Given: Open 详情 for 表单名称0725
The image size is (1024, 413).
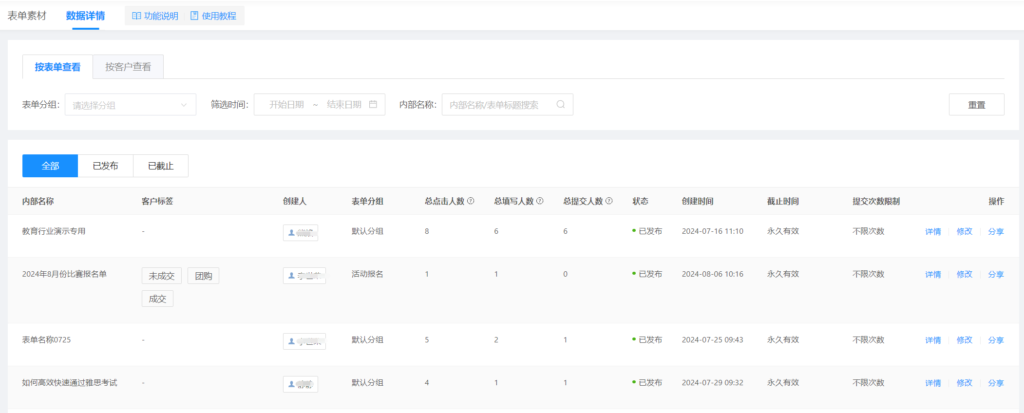Looking at the screenshot, I should click(933, 340).
